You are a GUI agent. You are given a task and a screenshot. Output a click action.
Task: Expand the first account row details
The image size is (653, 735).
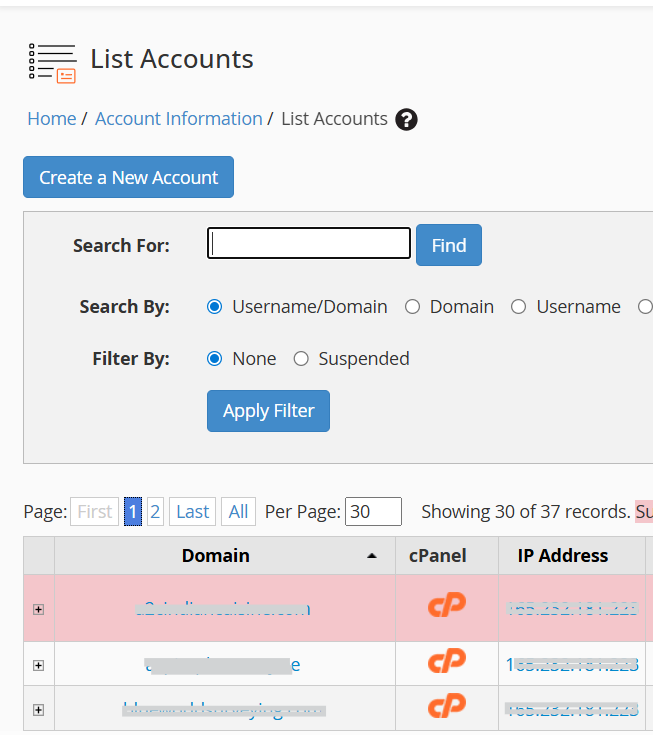tap(39, 609)
